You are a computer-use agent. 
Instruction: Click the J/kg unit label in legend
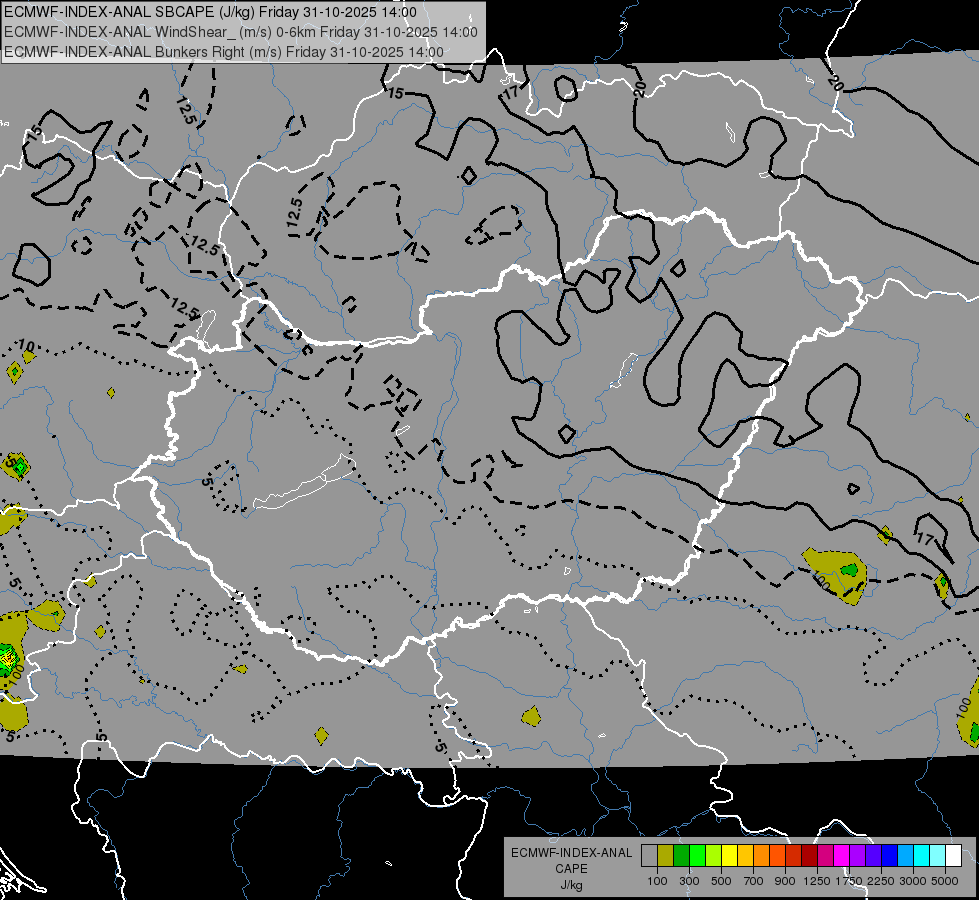(x=571, y=885)
